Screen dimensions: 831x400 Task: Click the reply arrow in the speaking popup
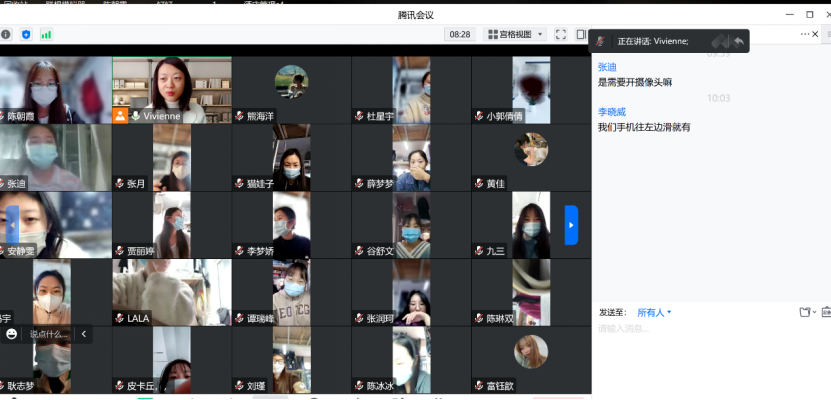(x=738, y=41)
